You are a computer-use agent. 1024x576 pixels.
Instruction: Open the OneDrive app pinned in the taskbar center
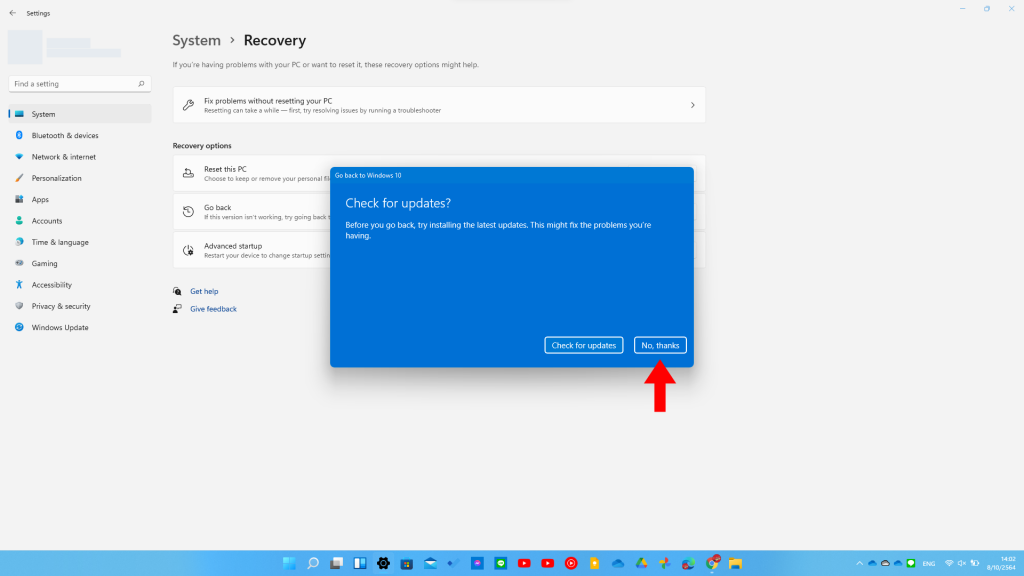pos(618,563)
